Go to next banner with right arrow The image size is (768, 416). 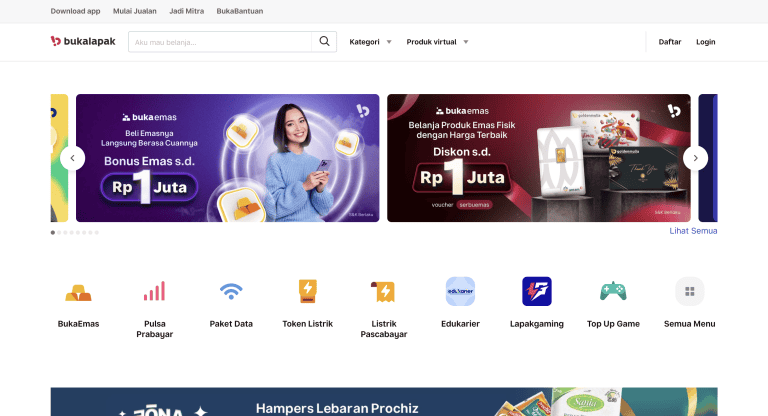point(696,158)
